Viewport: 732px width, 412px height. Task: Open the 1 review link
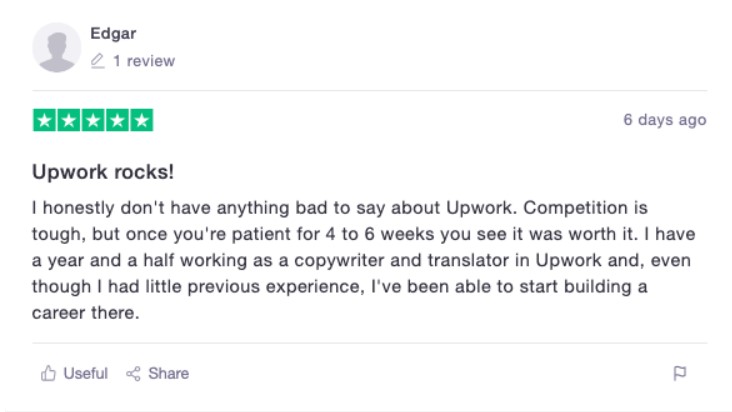click(x=144, y=61)
